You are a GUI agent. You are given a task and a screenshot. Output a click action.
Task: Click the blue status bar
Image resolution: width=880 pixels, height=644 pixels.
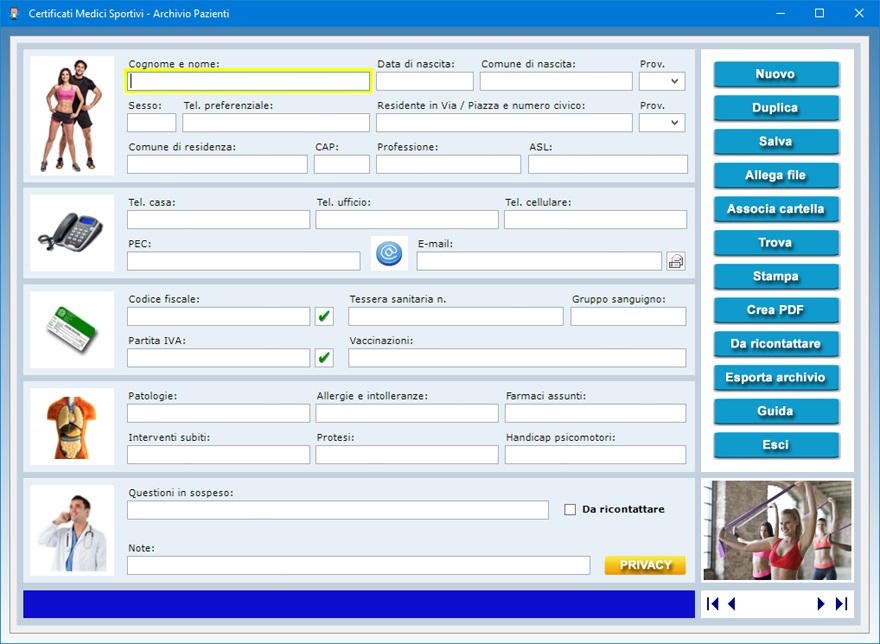(358, 604)
